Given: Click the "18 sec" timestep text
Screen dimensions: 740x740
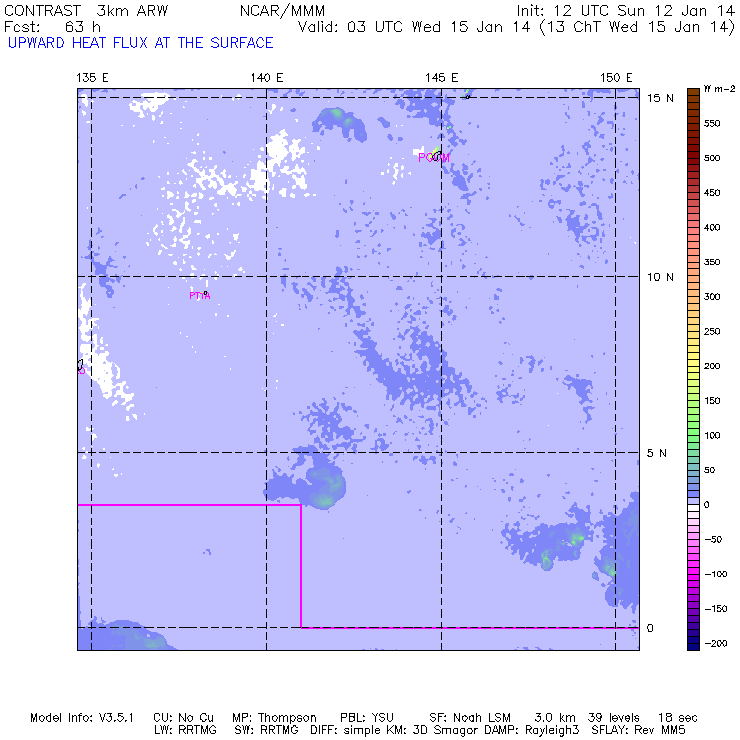Looking at the screenshot, I should pos(678,718).
